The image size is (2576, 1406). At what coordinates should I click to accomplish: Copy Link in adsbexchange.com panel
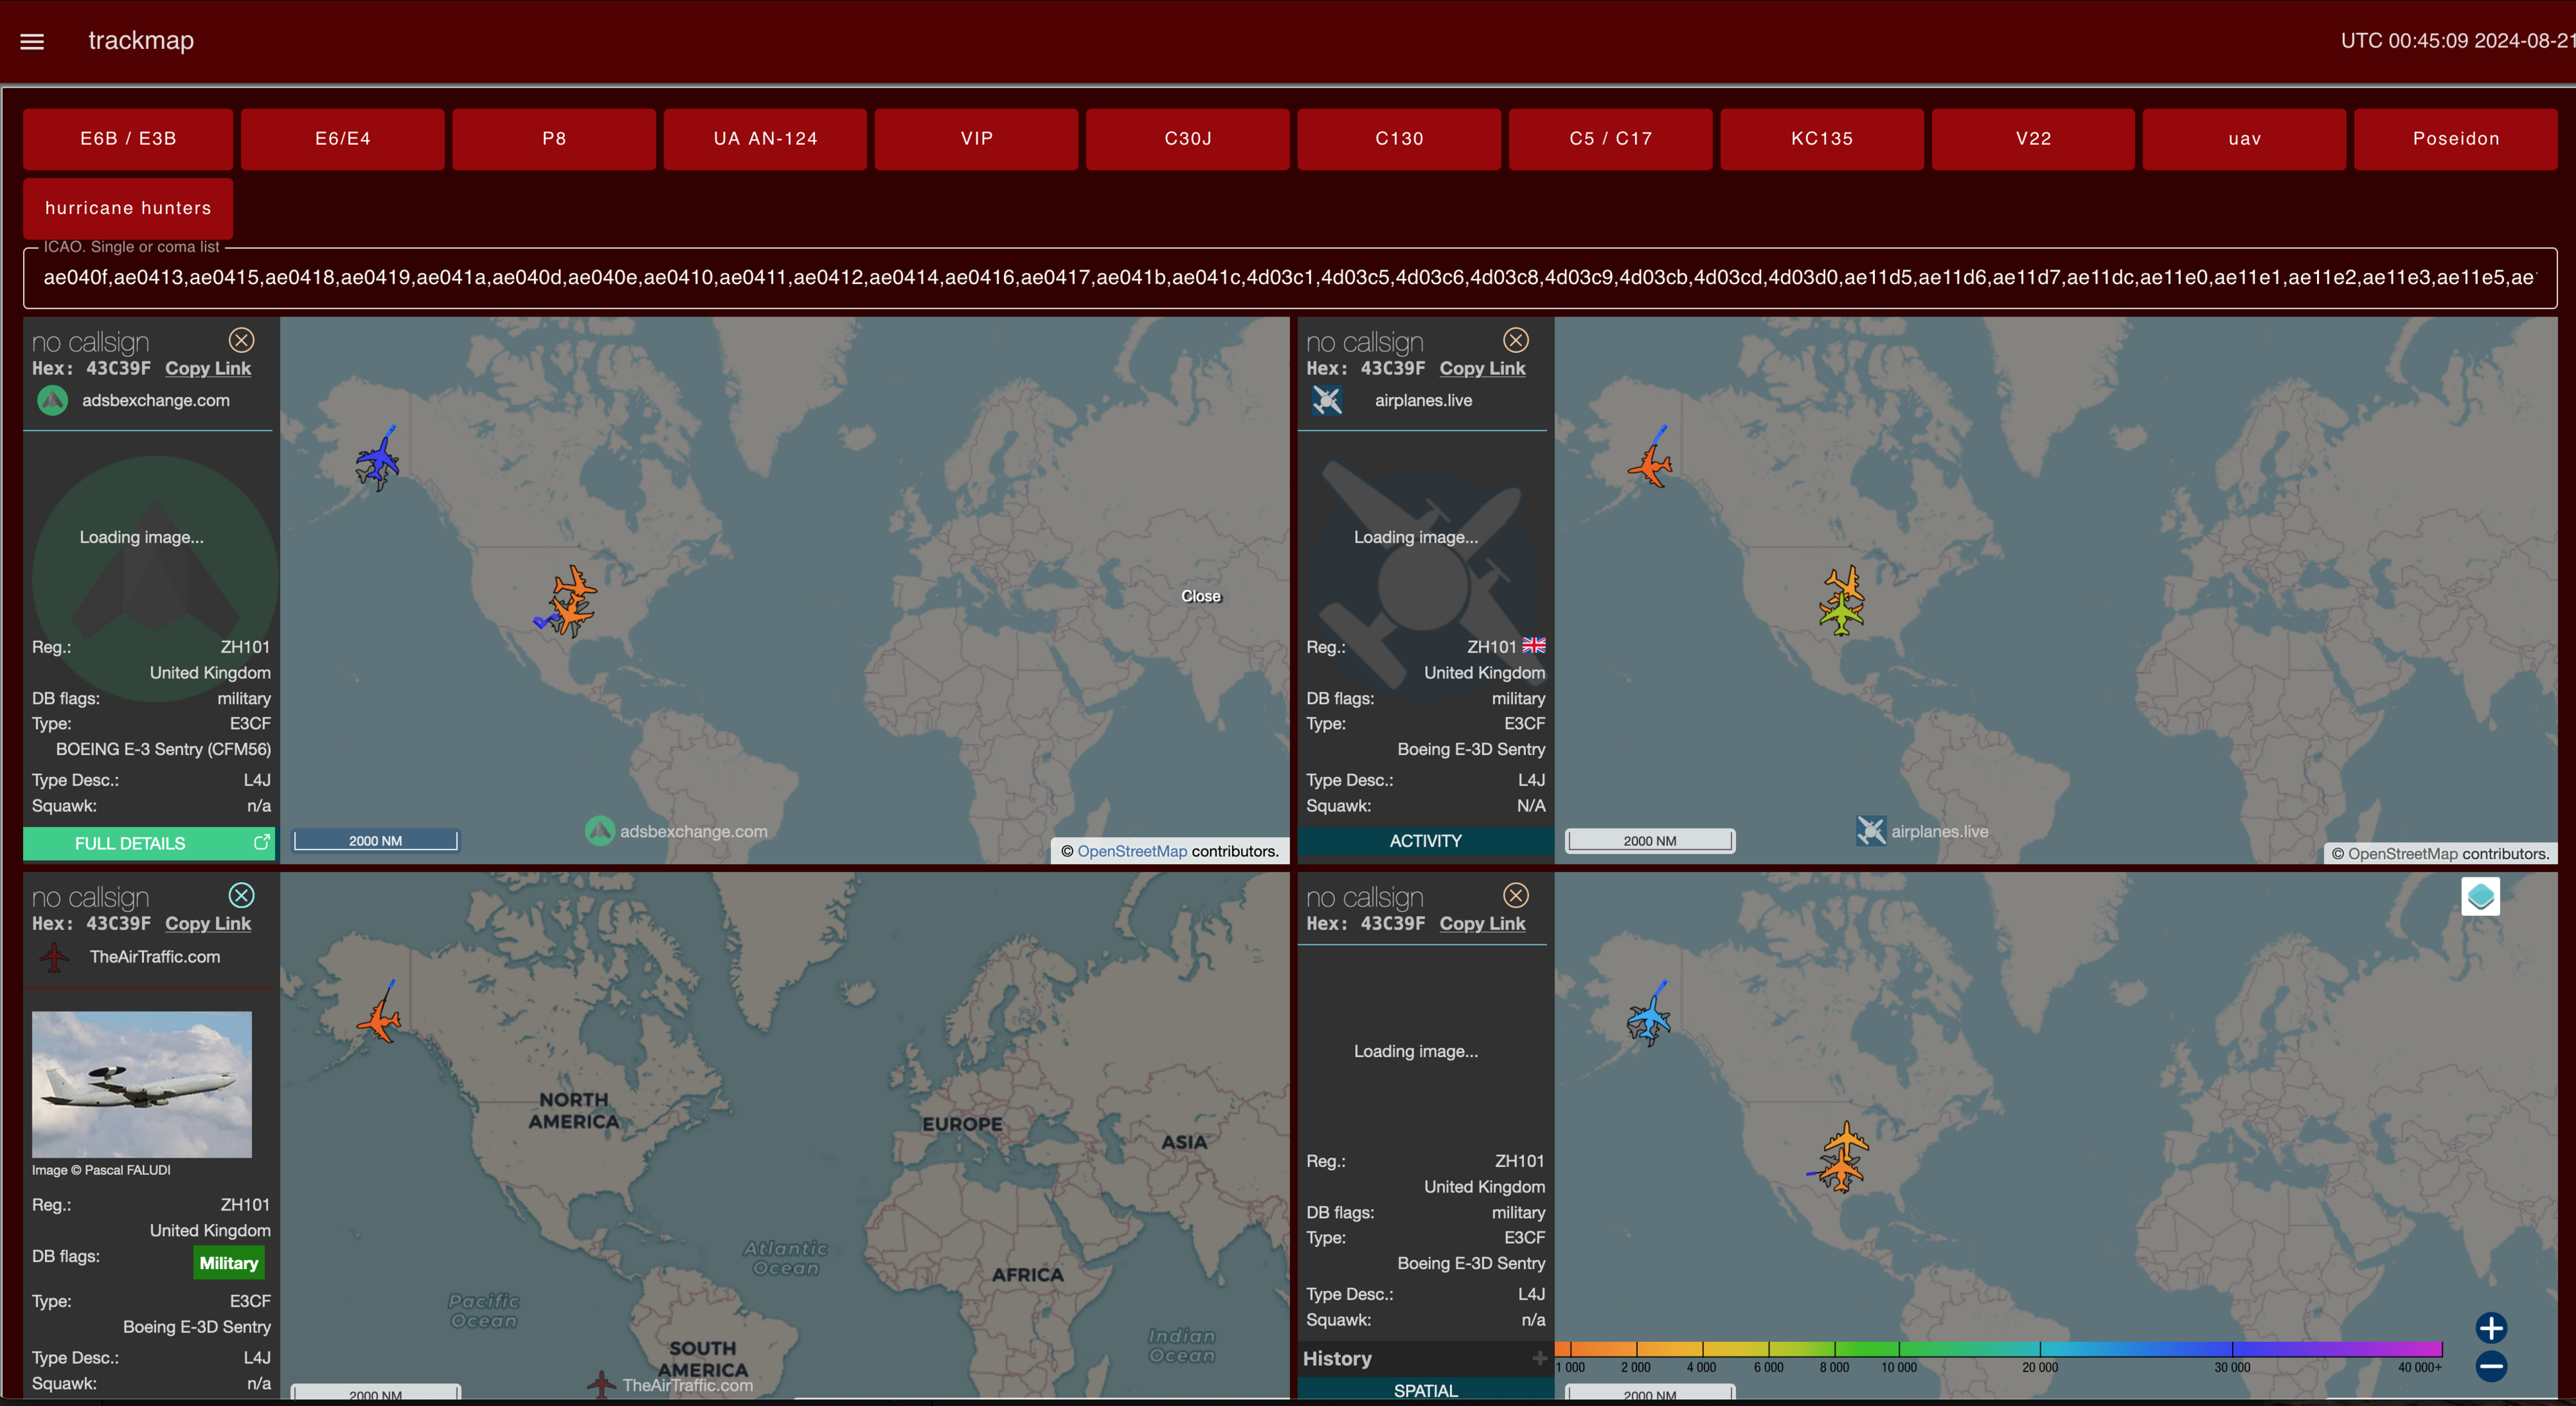[208, 368]
